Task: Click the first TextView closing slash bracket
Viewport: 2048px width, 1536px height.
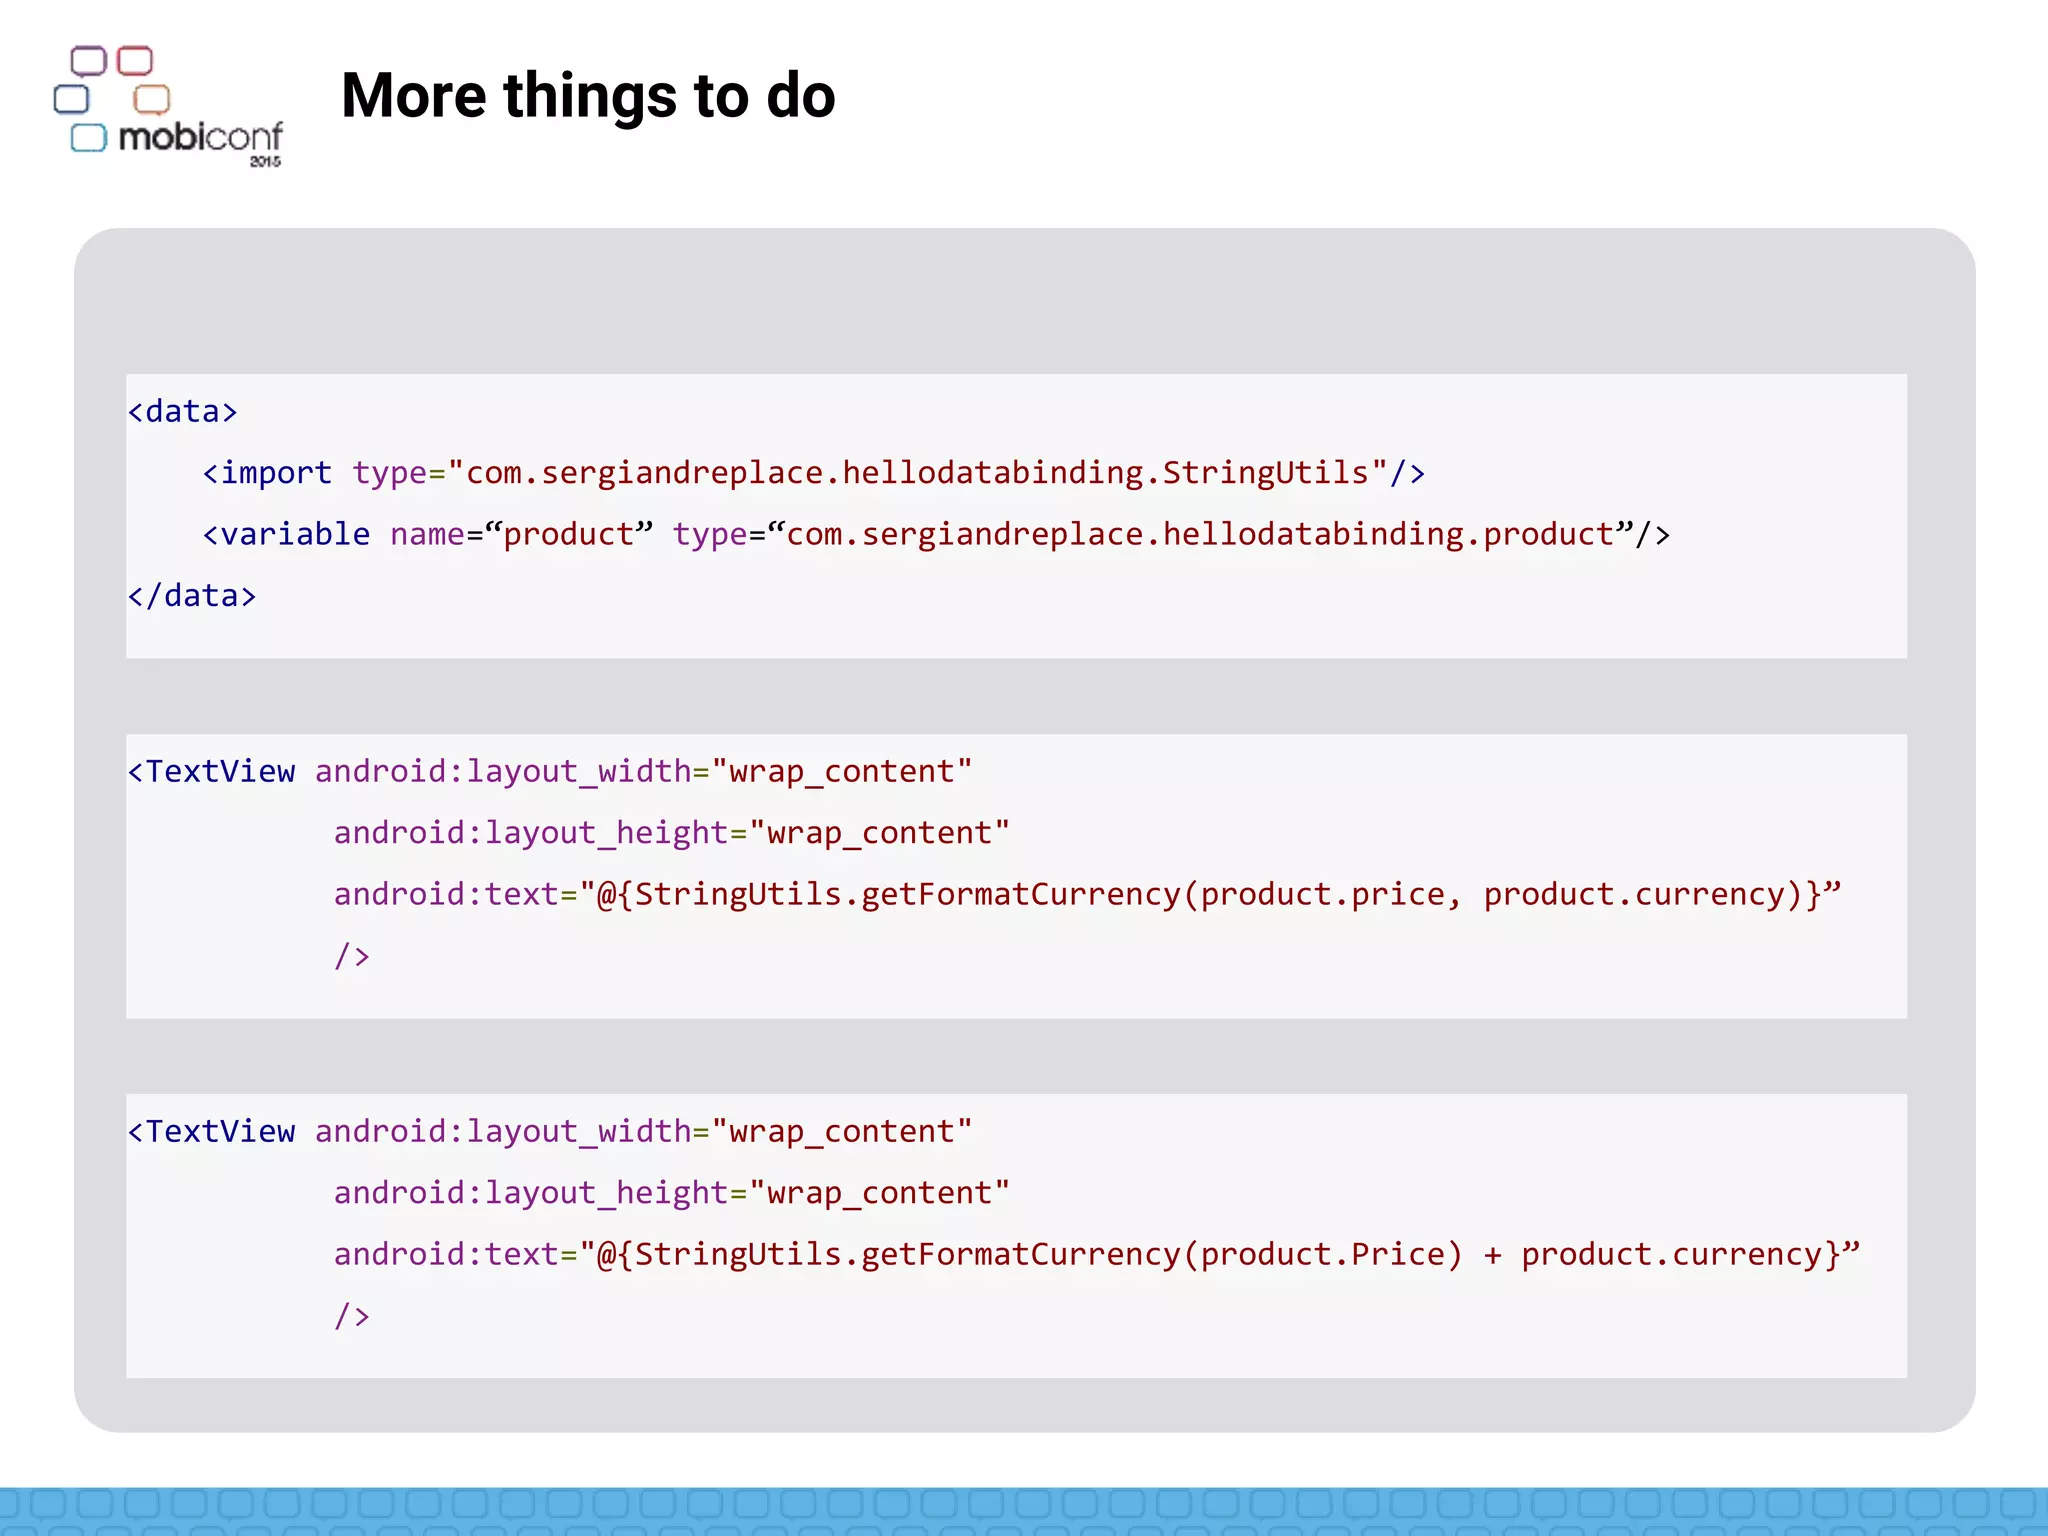Action: [x=352, y=956]
